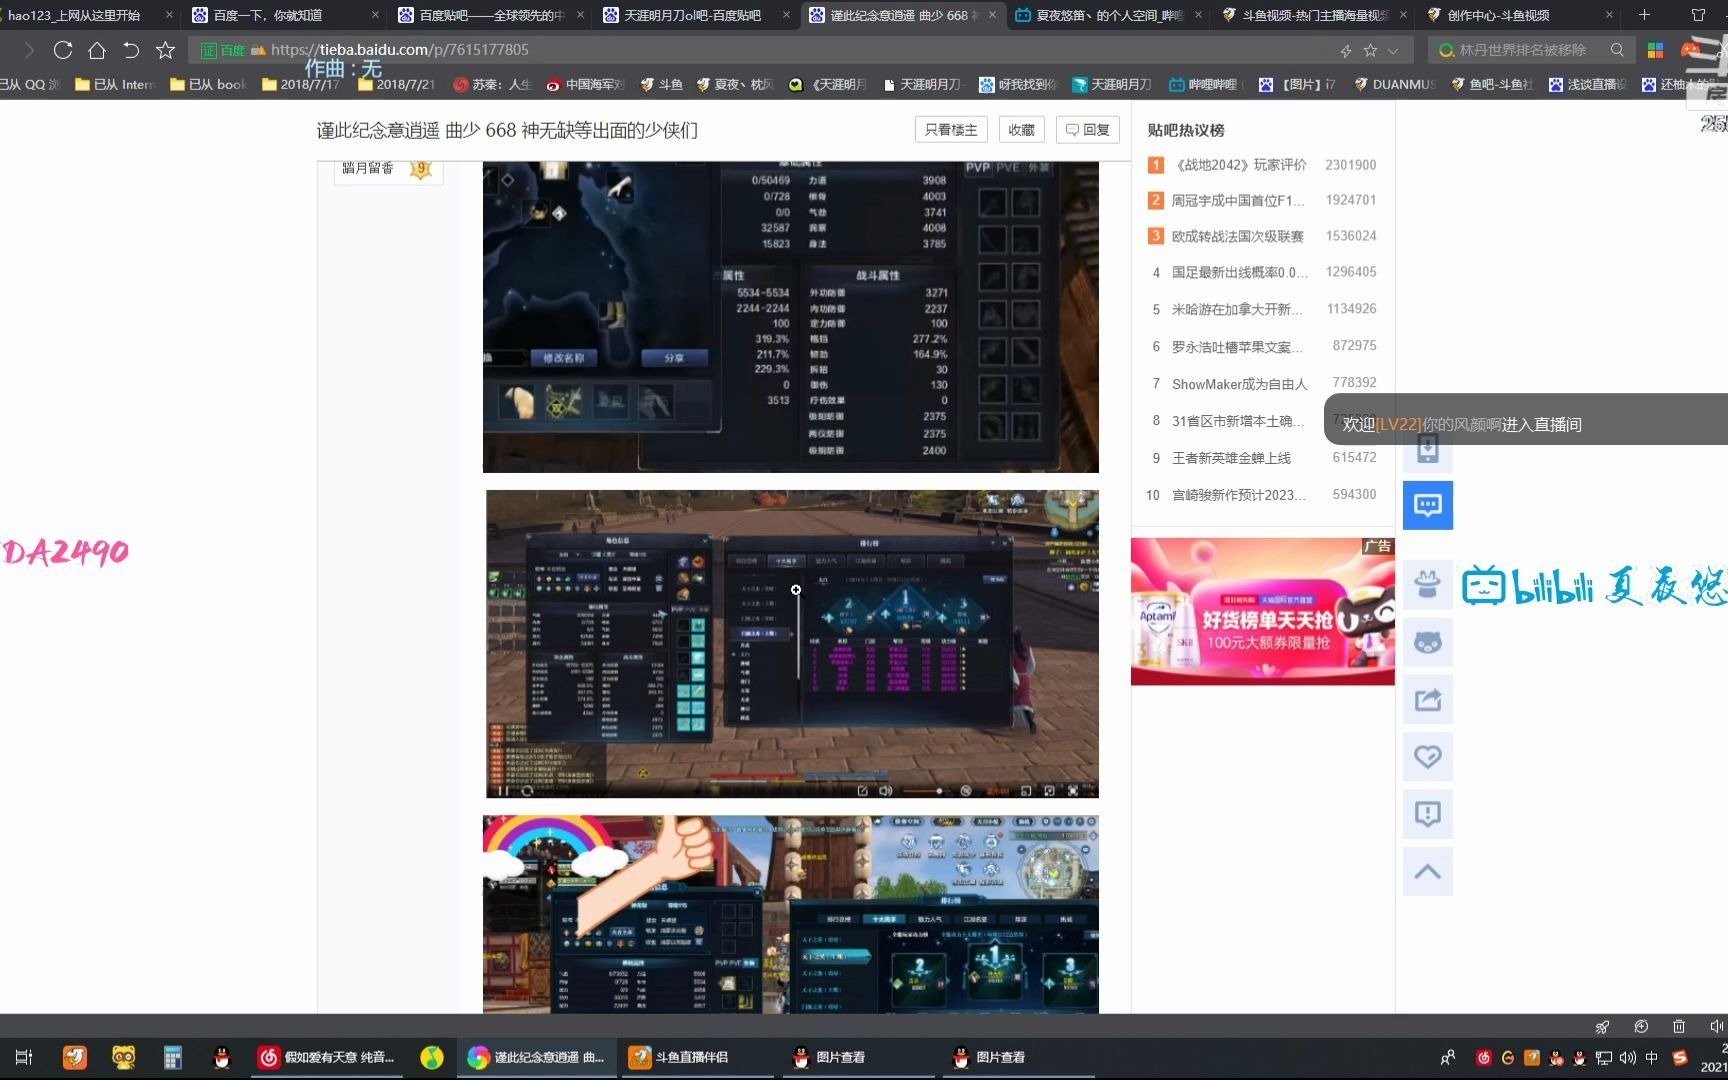Click the star favorite icon inside address bar
Screen dimensions: 1728x1080
1370,50
